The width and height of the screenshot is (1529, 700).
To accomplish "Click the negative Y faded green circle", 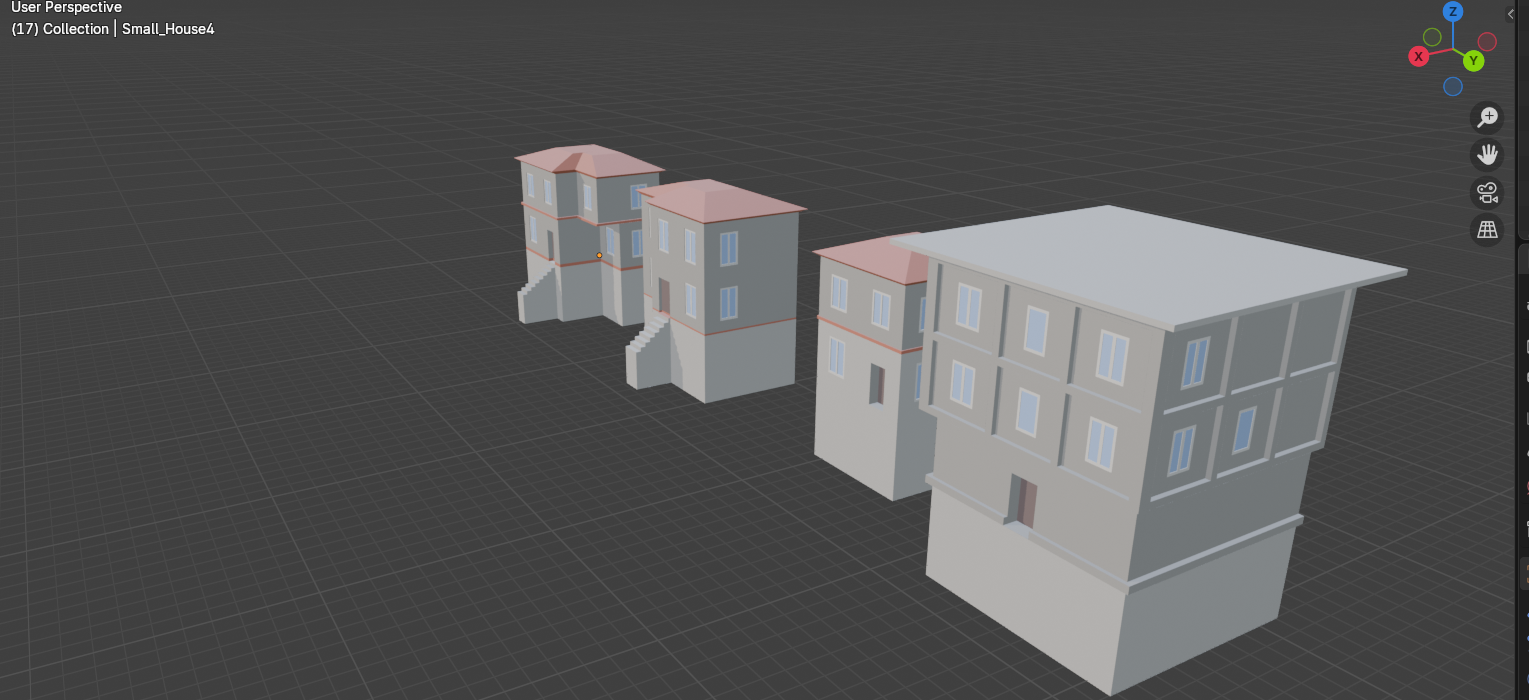I will pos(1432,37).
